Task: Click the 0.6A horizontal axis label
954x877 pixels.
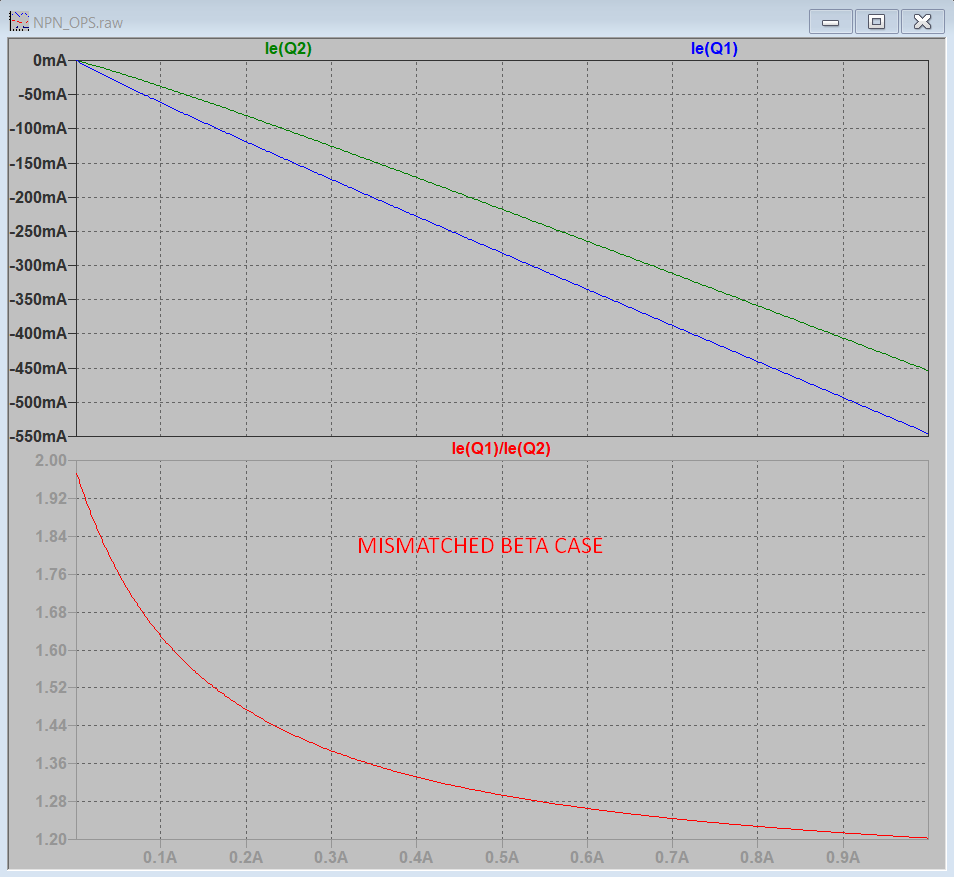Action: (x=588, y=858)
